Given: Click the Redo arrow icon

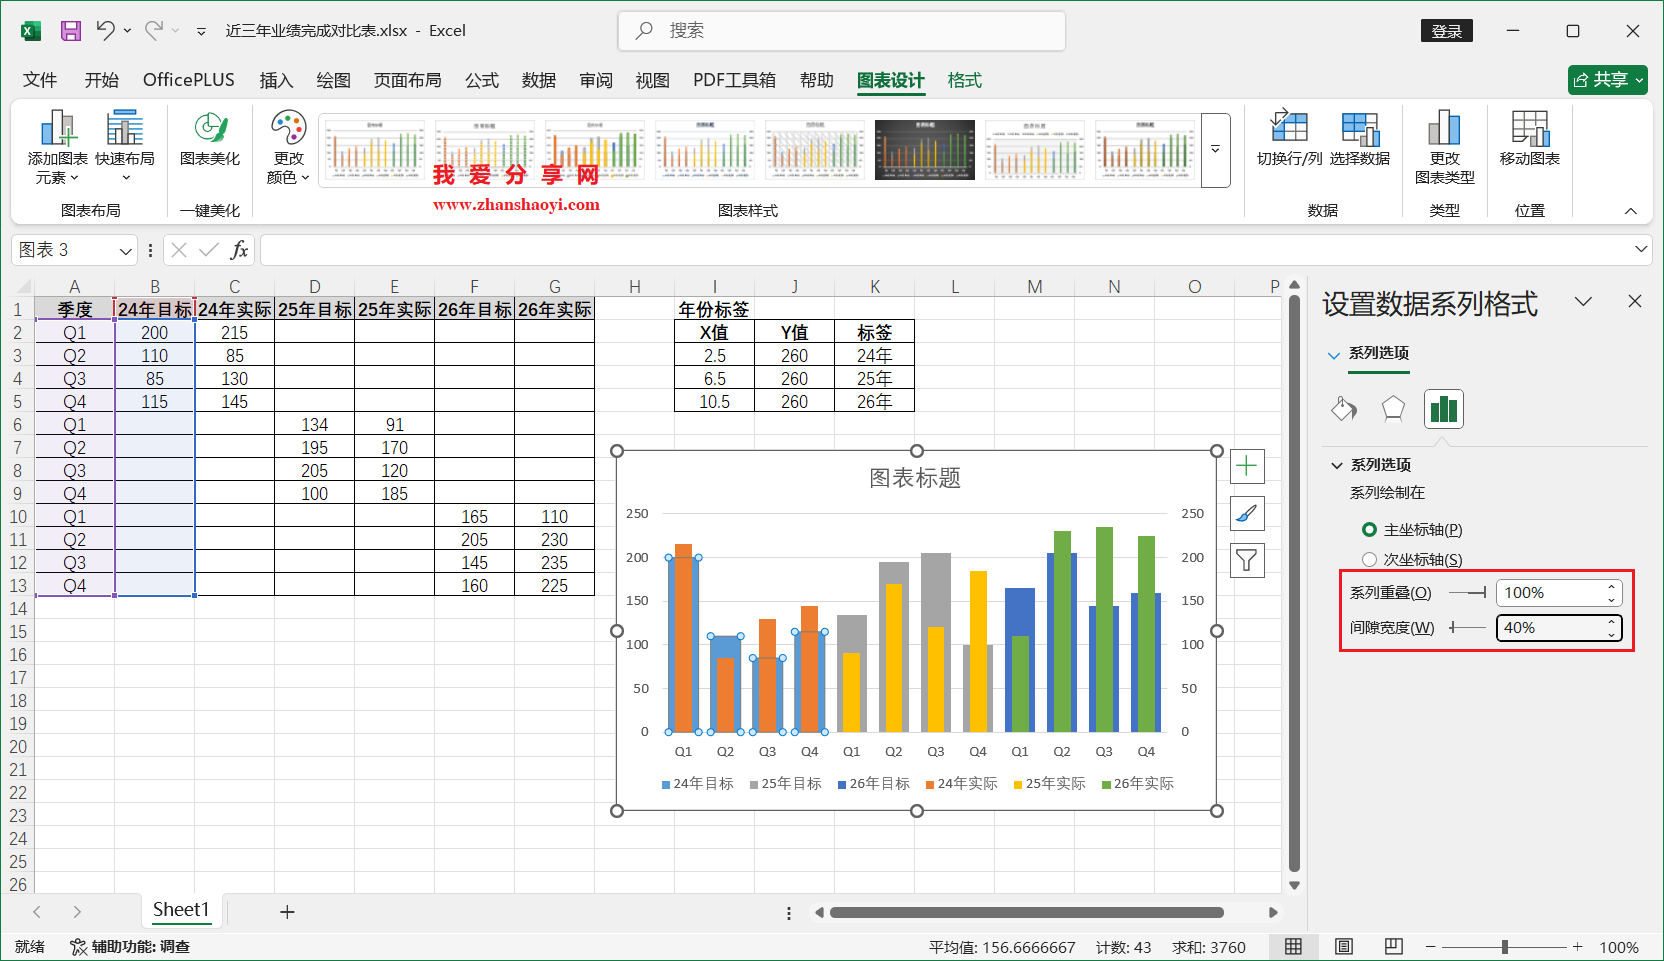Looking at the screenshot, I should point(153,31).
